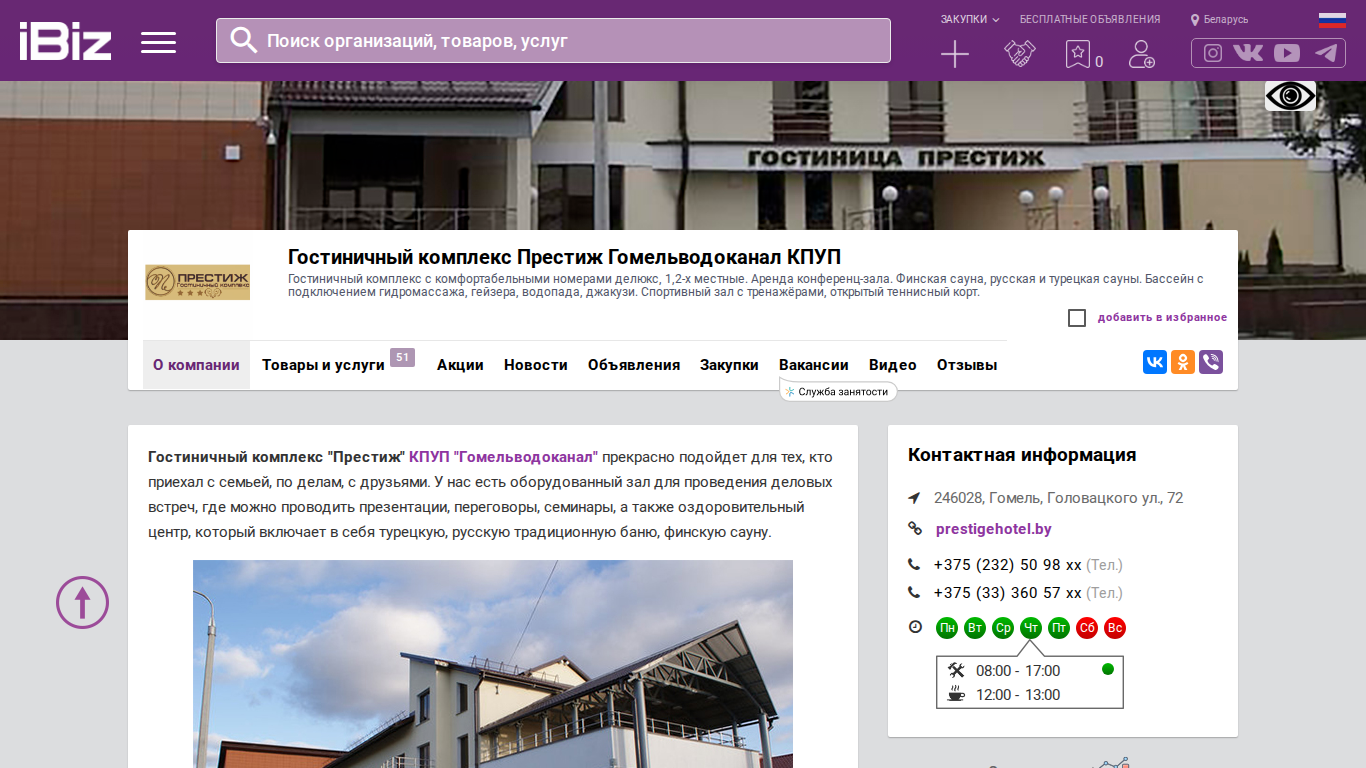Select Saturday (Сб) schedule day
Viewport: 1366px width, 768px height.
click(x=1087, y=628)
